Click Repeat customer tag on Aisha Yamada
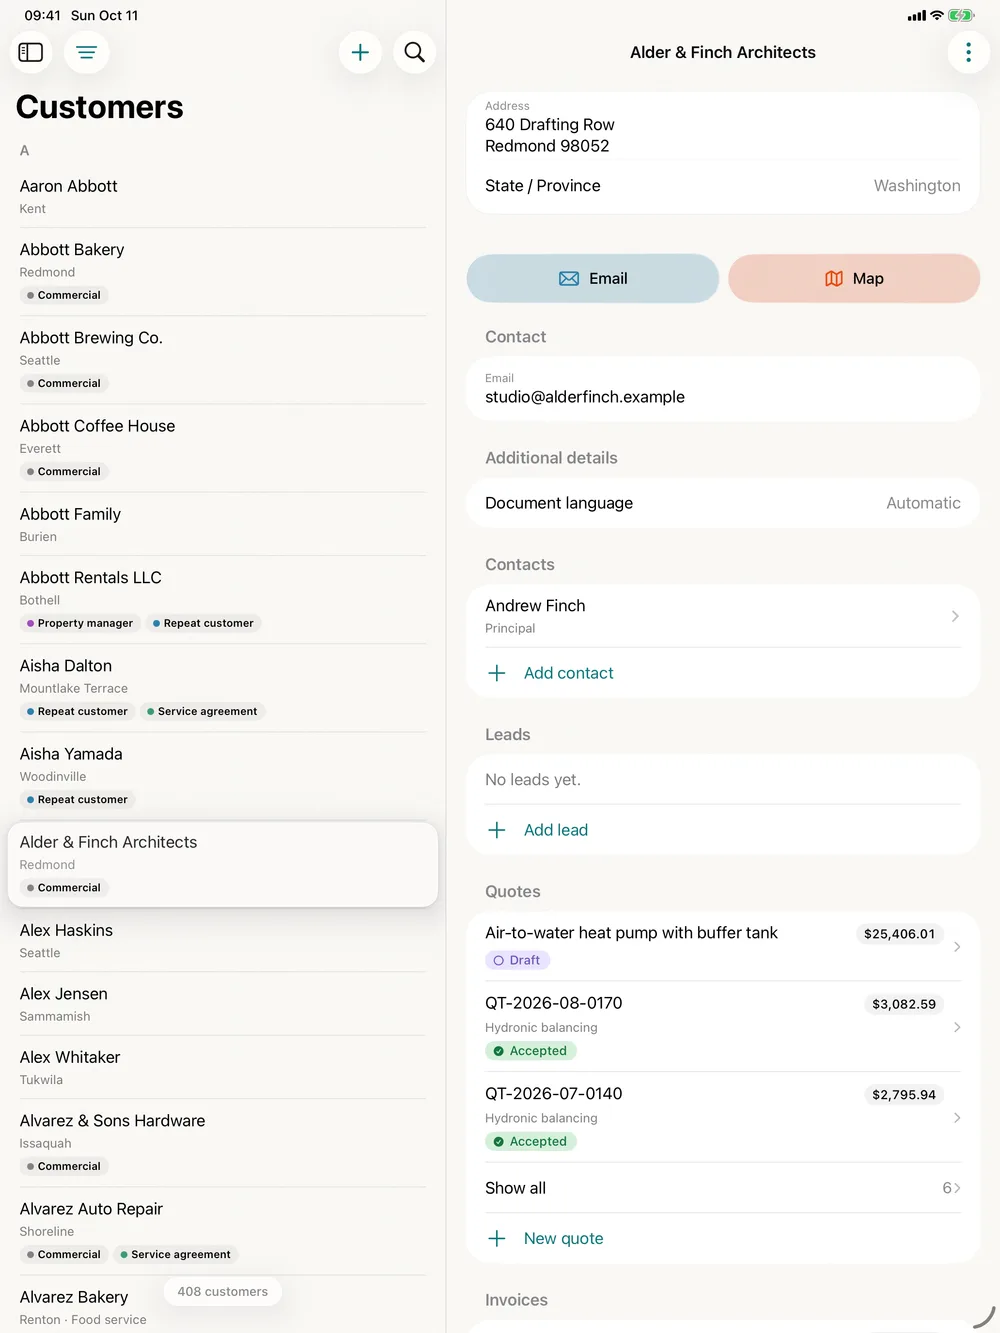The width and height of the screenshot is (1000, 1333). click(76, 799)
